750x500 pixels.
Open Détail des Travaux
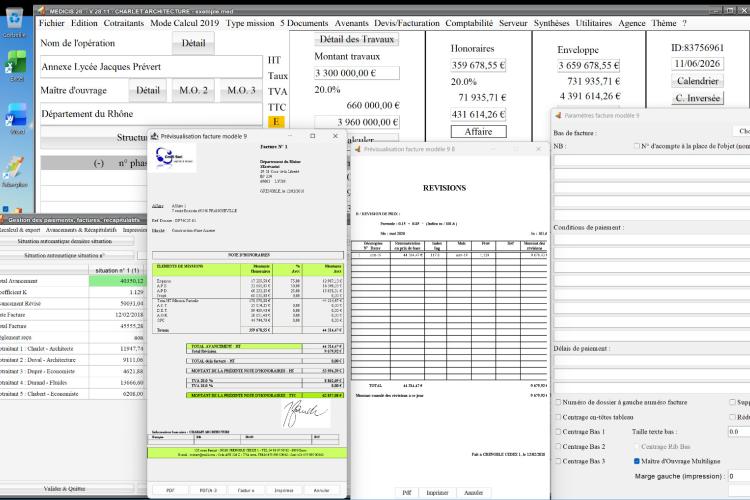[x=356, y=39]
